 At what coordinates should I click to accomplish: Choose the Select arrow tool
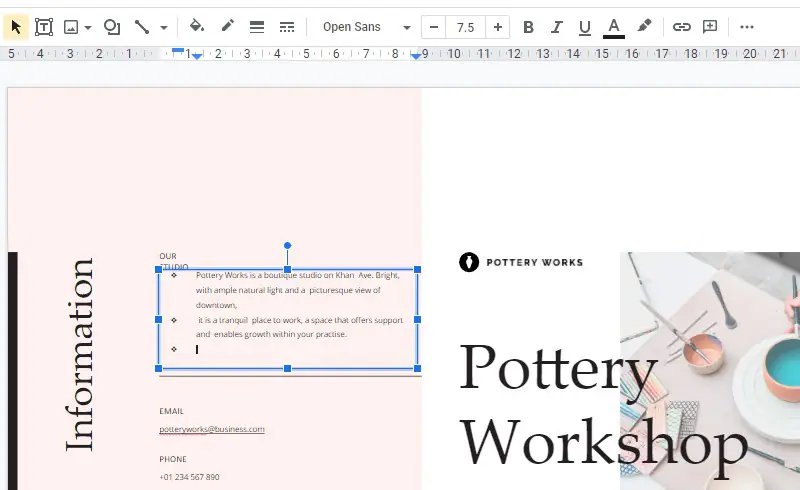click(x=16, y=27)
